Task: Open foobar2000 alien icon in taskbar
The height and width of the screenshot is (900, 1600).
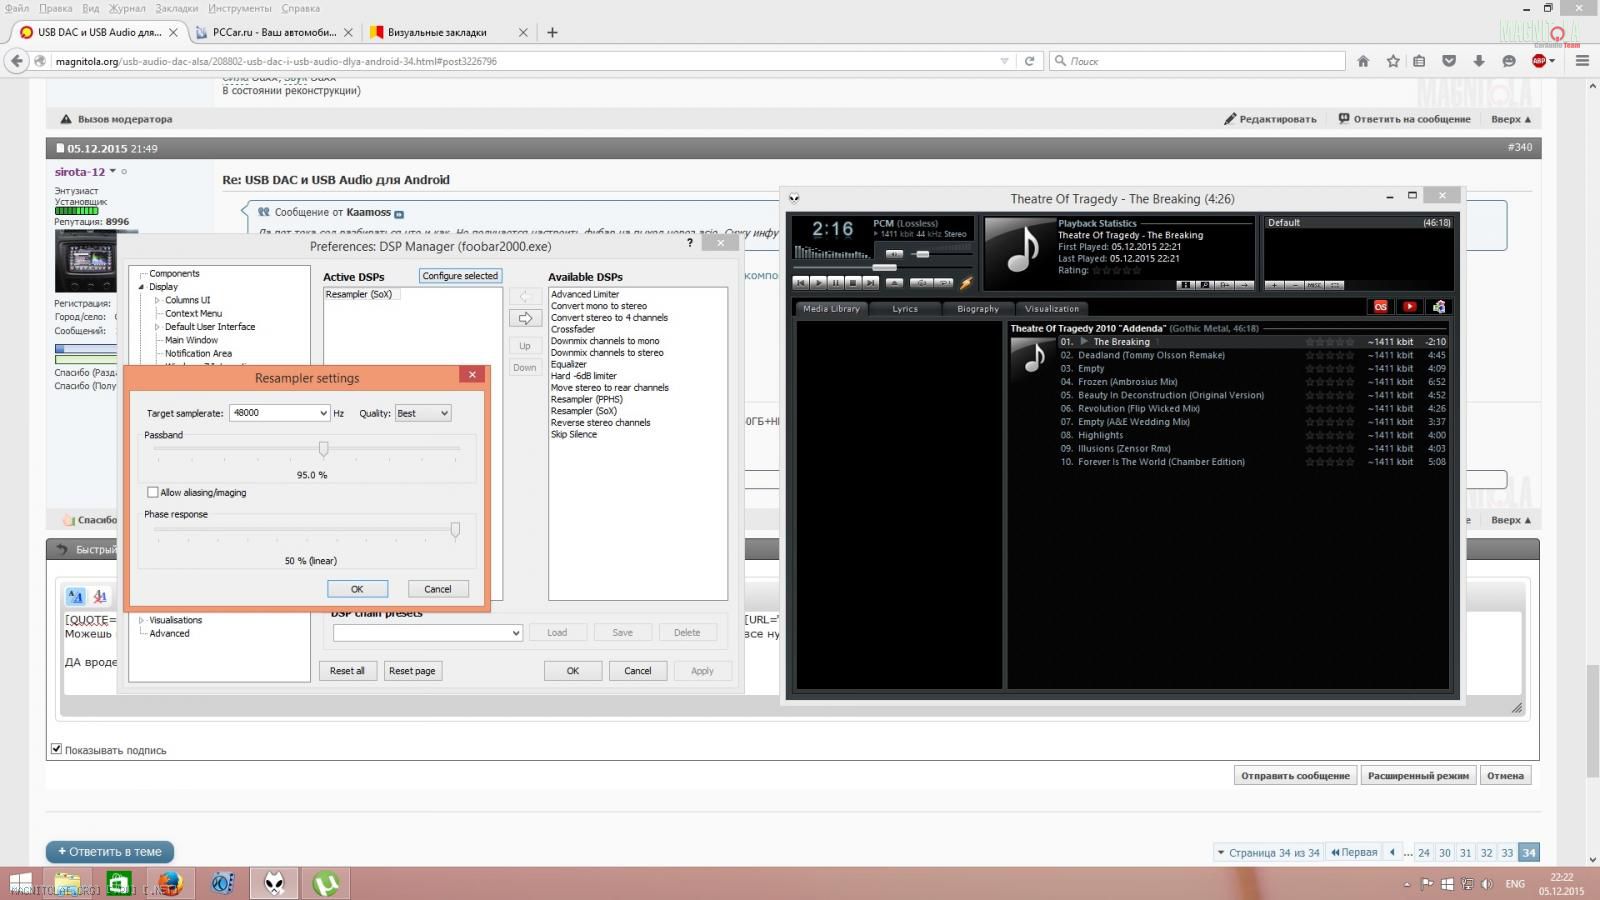Action: pyautogui.click(x=274, y=883)
